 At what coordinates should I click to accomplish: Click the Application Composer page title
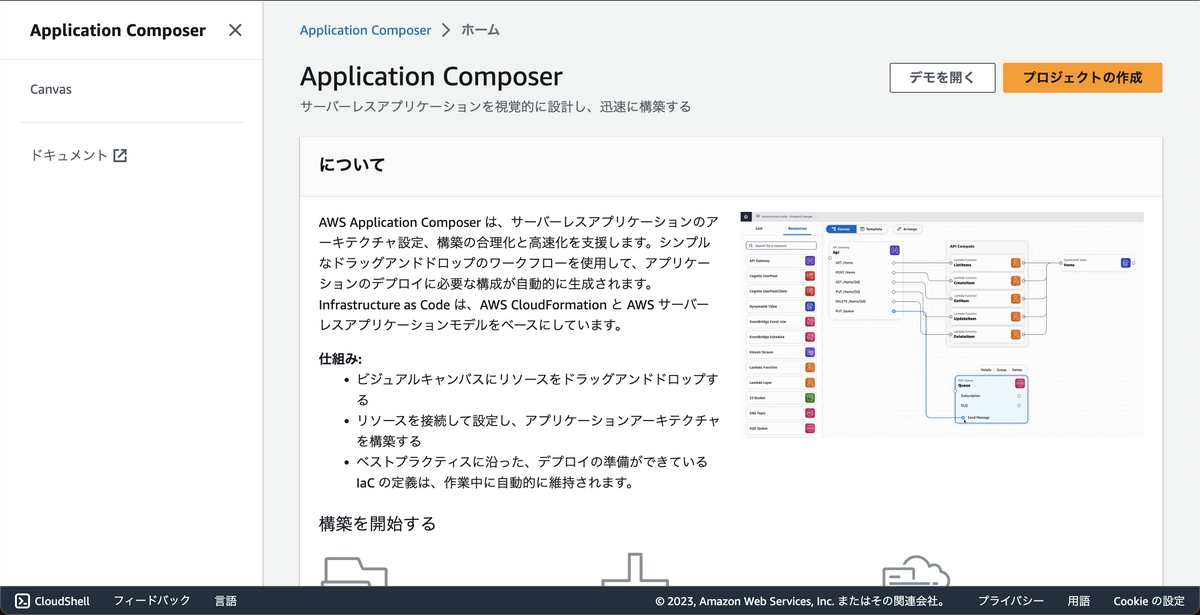[431, 77]
